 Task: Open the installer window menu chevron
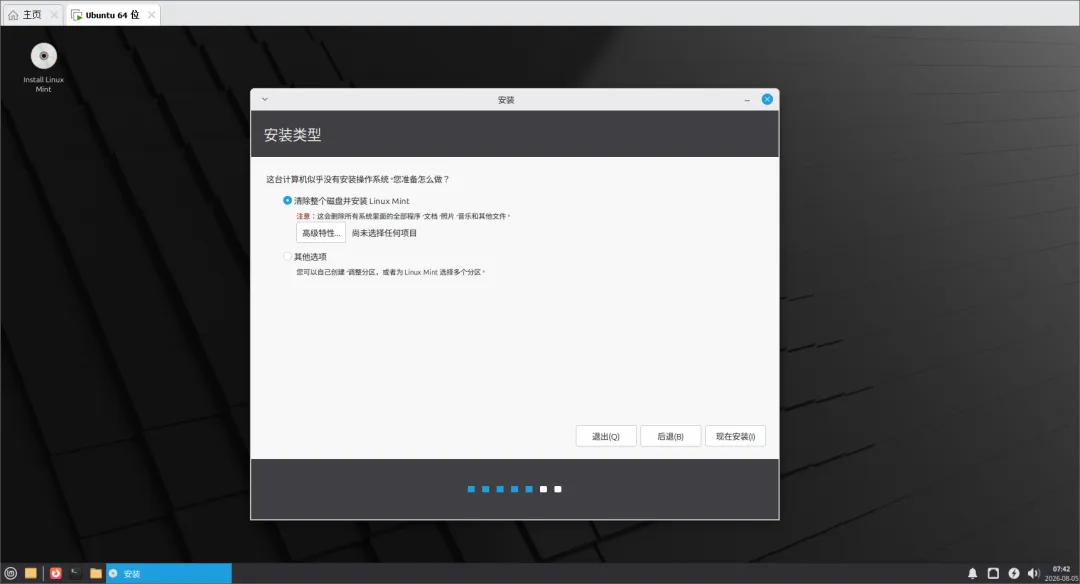[264, 99]
